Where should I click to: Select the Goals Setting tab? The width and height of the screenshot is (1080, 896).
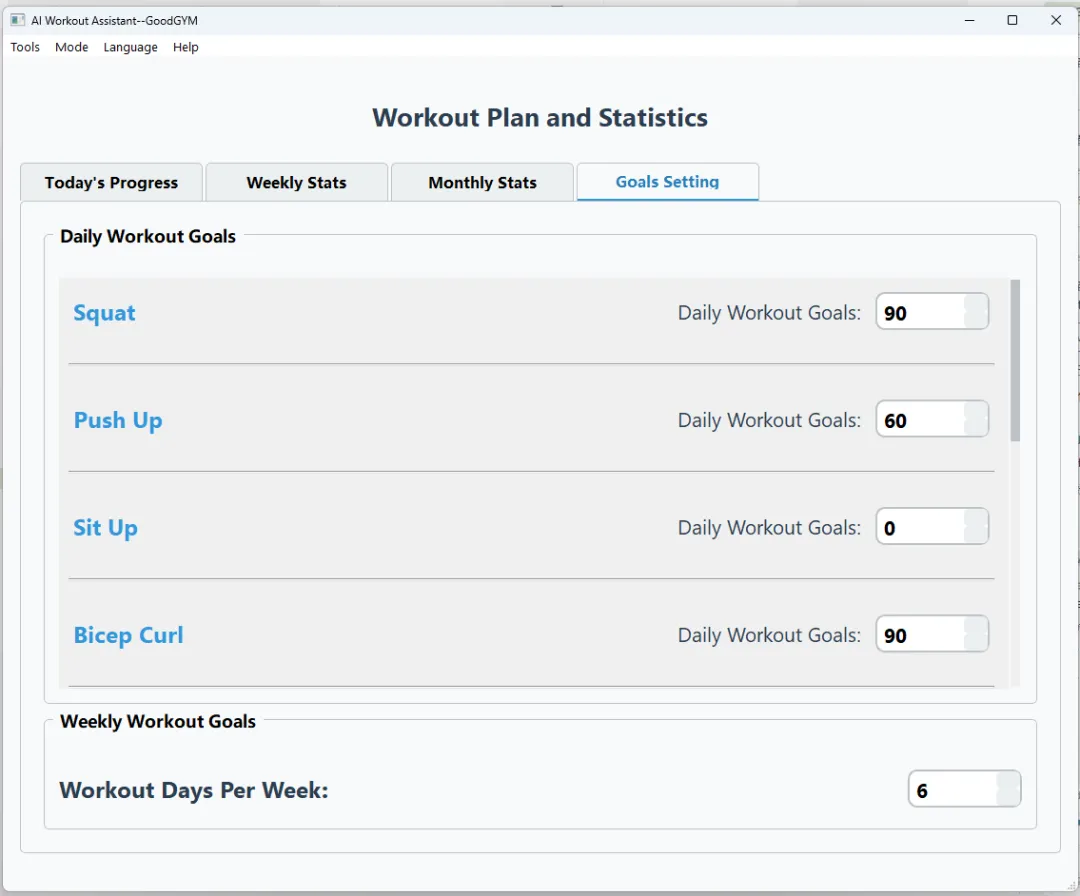tap(667, 182)
